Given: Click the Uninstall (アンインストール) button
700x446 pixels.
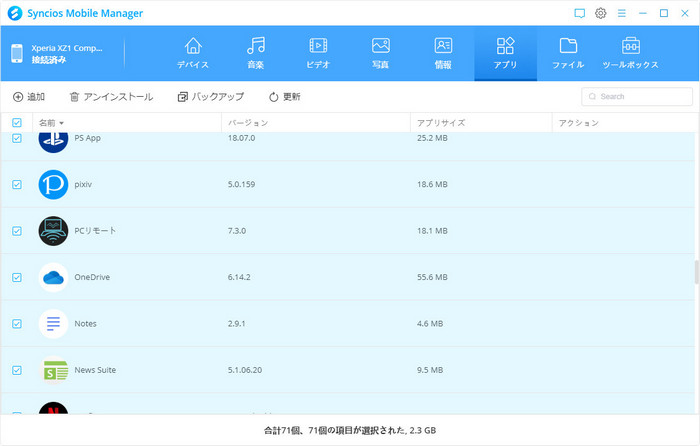Looking at the screenshot, I should click(x=111, y=97).
